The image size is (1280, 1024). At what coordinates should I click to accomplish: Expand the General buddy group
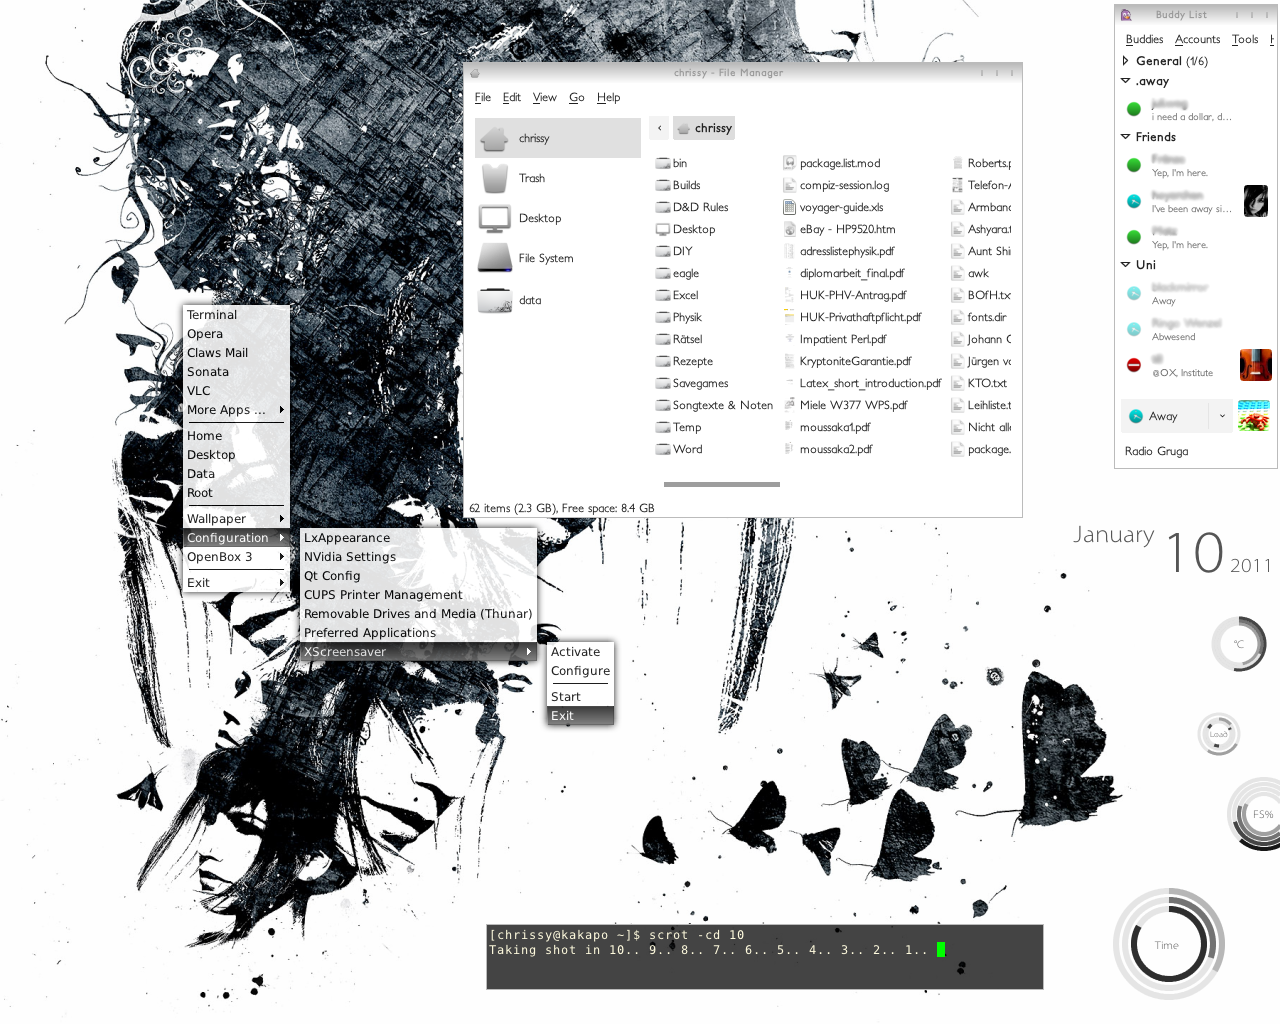coord(1125,61)
